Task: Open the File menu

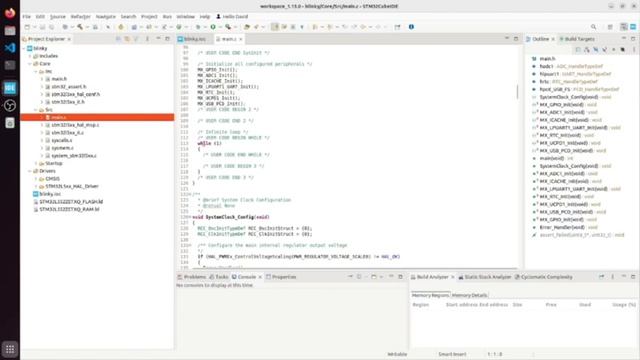Action: [27, 17]
